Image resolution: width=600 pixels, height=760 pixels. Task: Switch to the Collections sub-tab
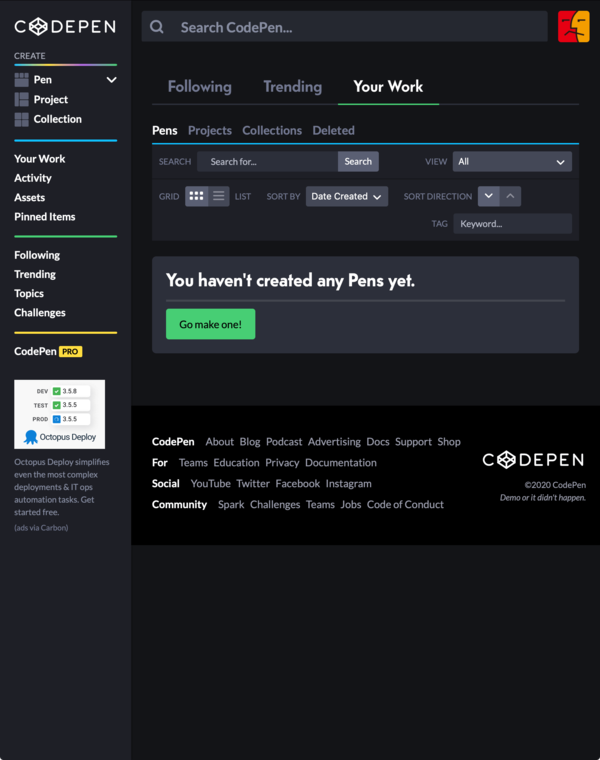click(272, 130)
